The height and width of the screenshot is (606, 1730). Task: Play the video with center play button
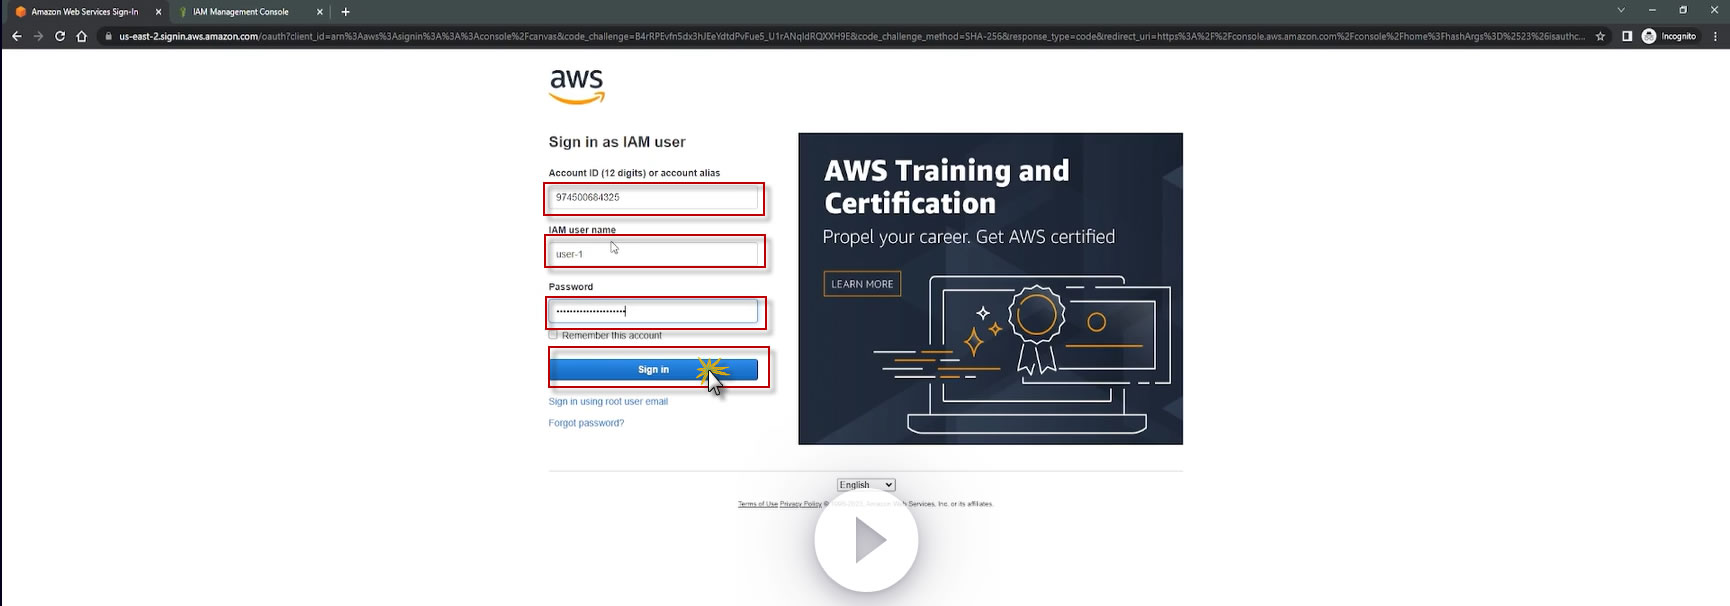[x=866, y=541]
